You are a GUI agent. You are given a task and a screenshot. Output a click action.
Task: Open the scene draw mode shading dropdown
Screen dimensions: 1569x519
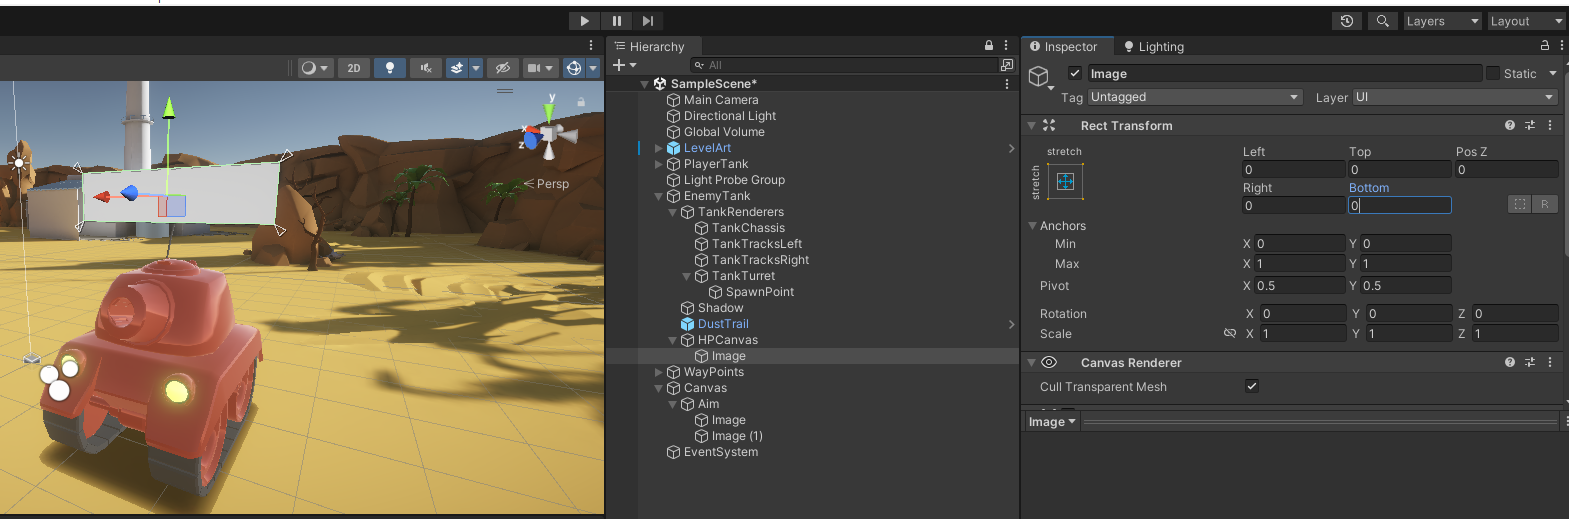315,68
